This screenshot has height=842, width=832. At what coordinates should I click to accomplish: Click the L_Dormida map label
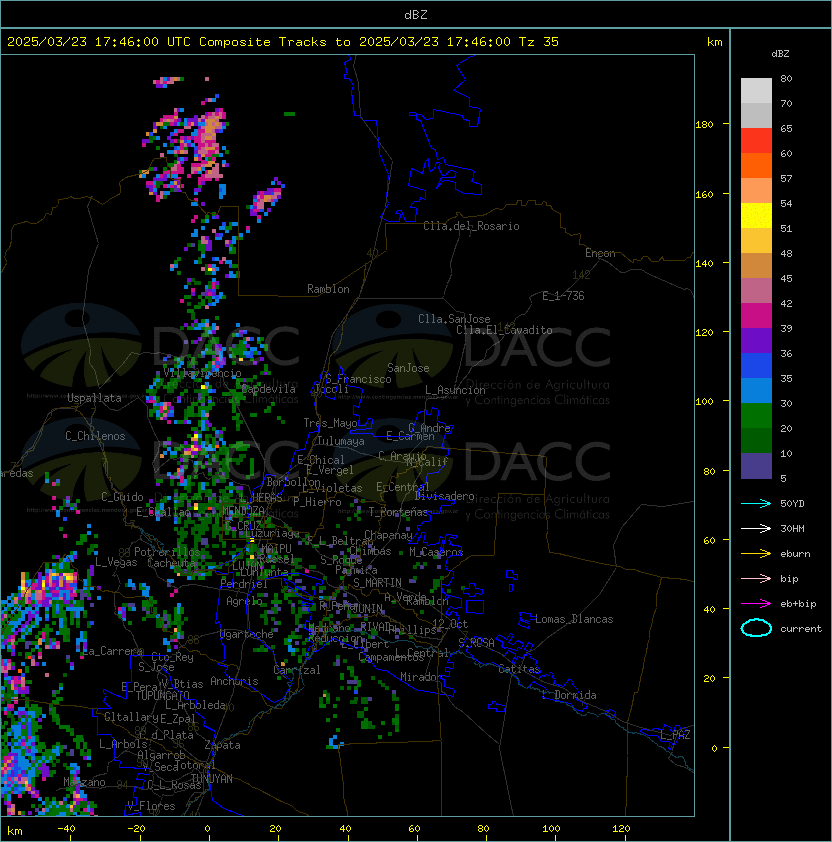(x=569, y=695)
